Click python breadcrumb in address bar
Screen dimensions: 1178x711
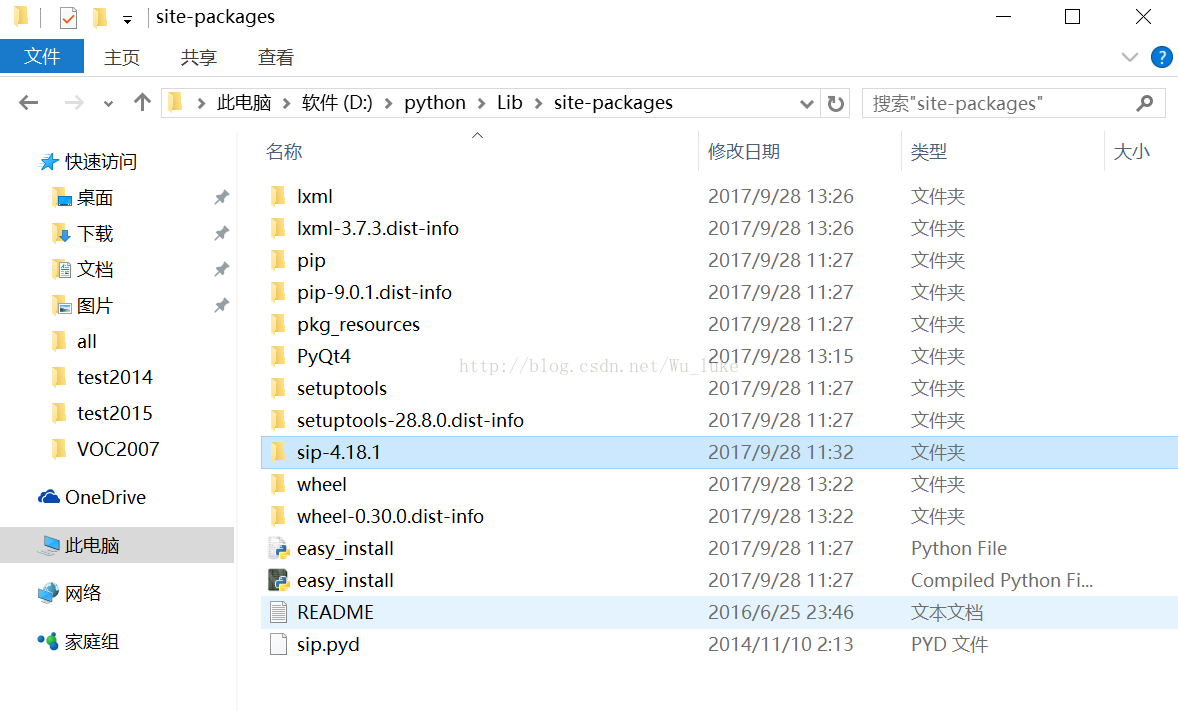pyautogui.click(x=435, y=103)
